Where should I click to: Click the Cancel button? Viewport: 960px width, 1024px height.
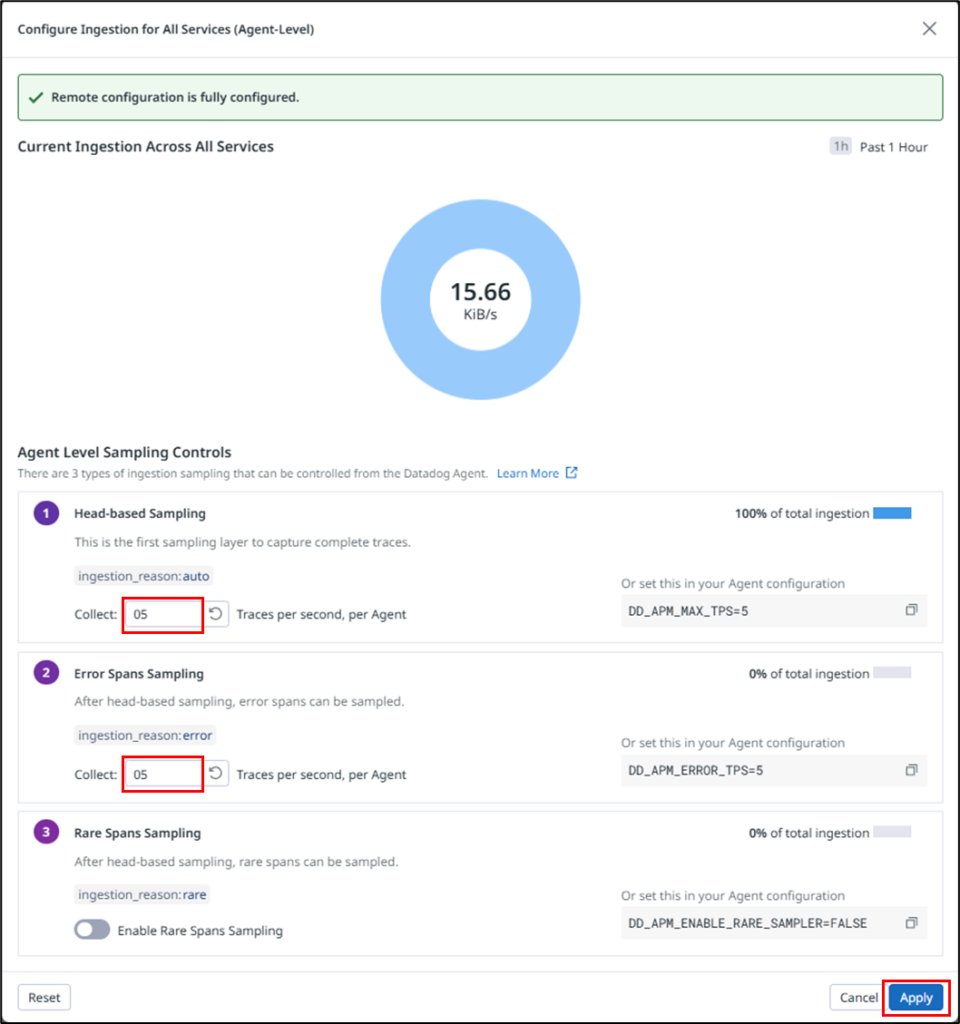858,997
